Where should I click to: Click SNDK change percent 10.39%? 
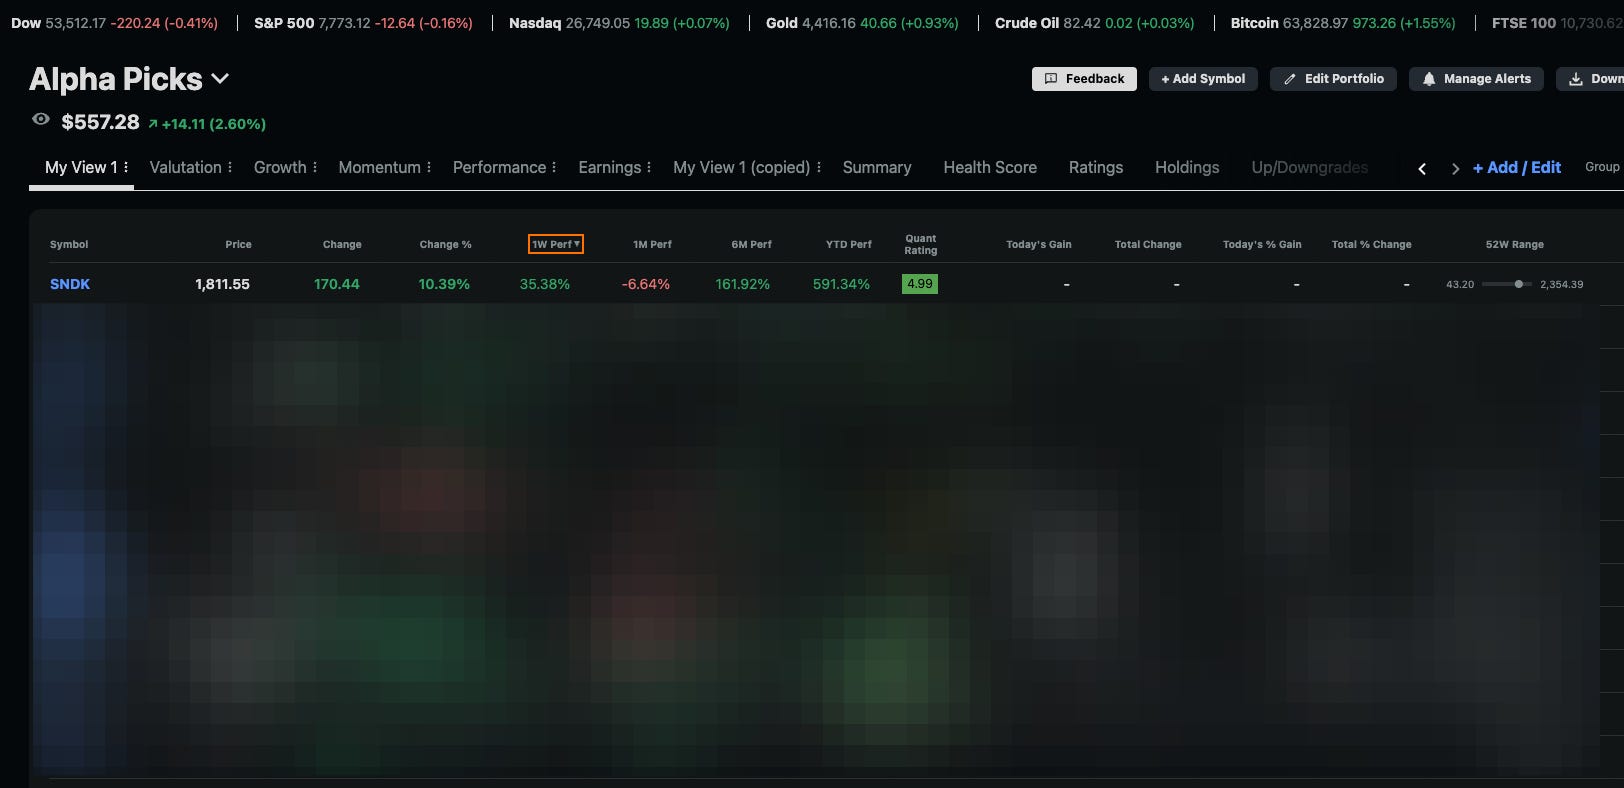pos(444,284)
